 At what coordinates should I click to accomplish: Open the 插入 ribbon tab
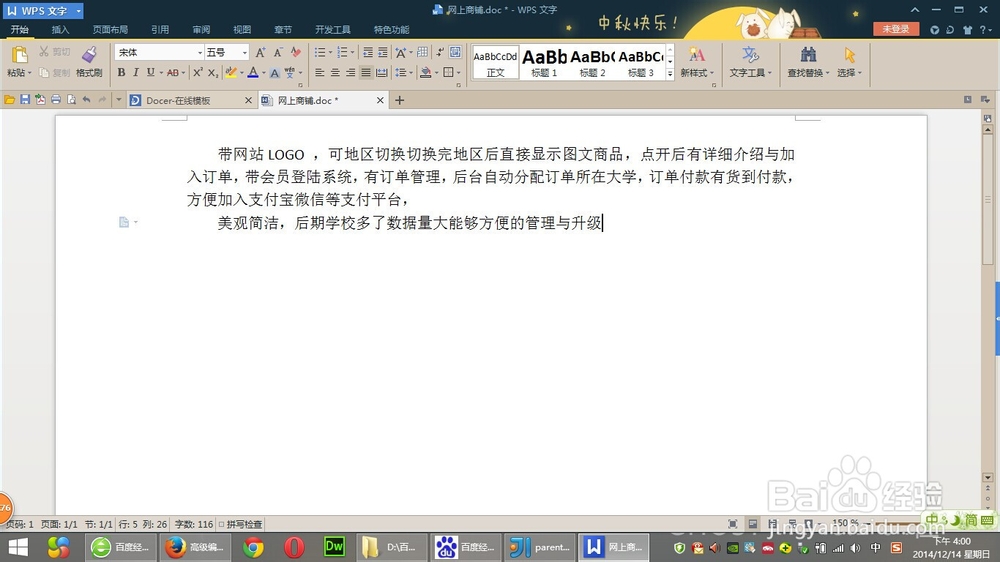tap(60, 29)
